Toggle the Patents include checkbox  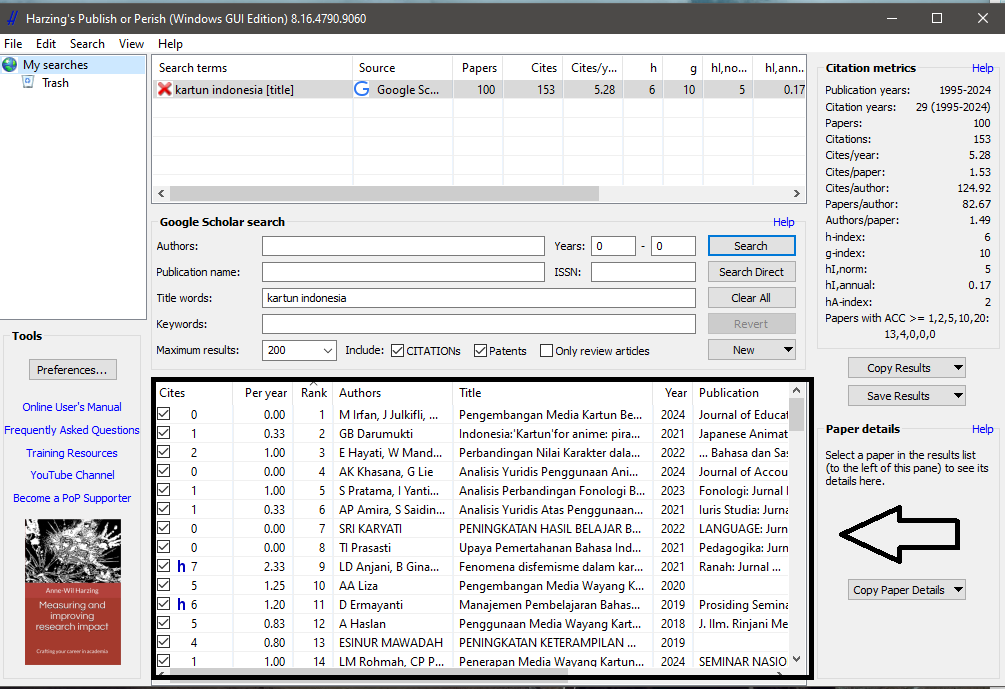480,351
